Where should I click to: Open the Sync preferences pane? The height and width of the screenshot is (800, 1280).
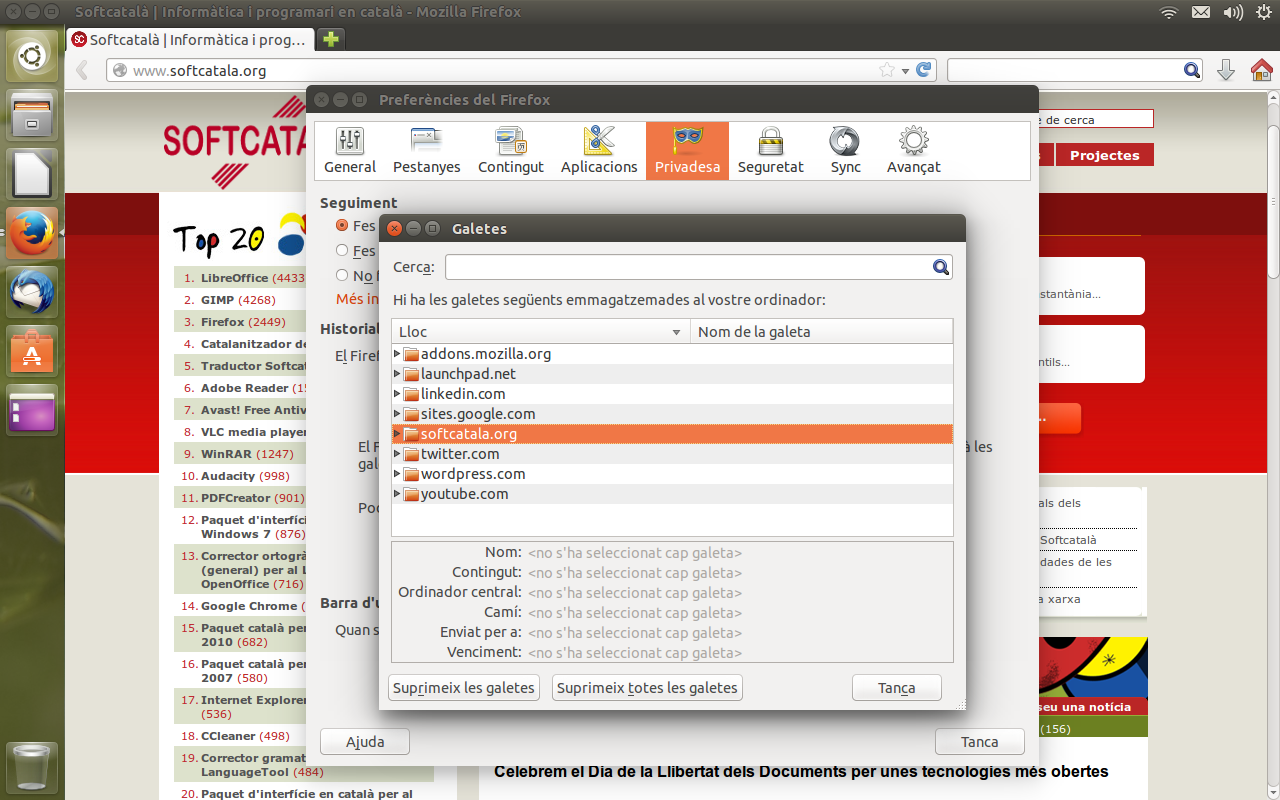(x=845, y=151)
